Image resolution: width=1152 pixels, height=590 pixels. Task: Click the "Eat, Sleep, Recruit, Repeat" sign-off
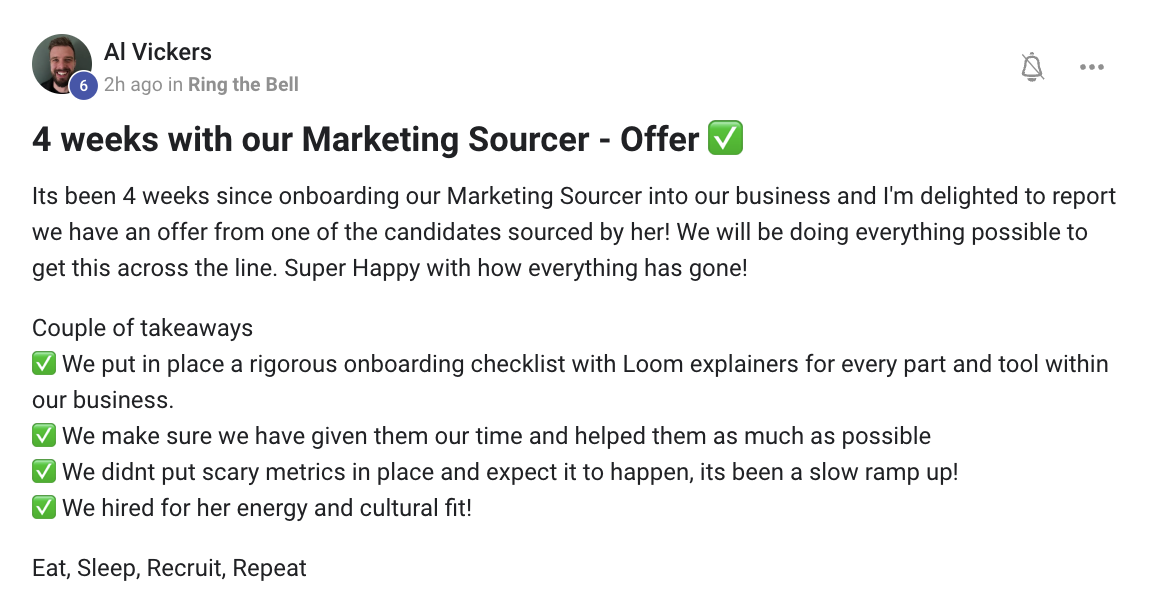(x=169, y=569)
